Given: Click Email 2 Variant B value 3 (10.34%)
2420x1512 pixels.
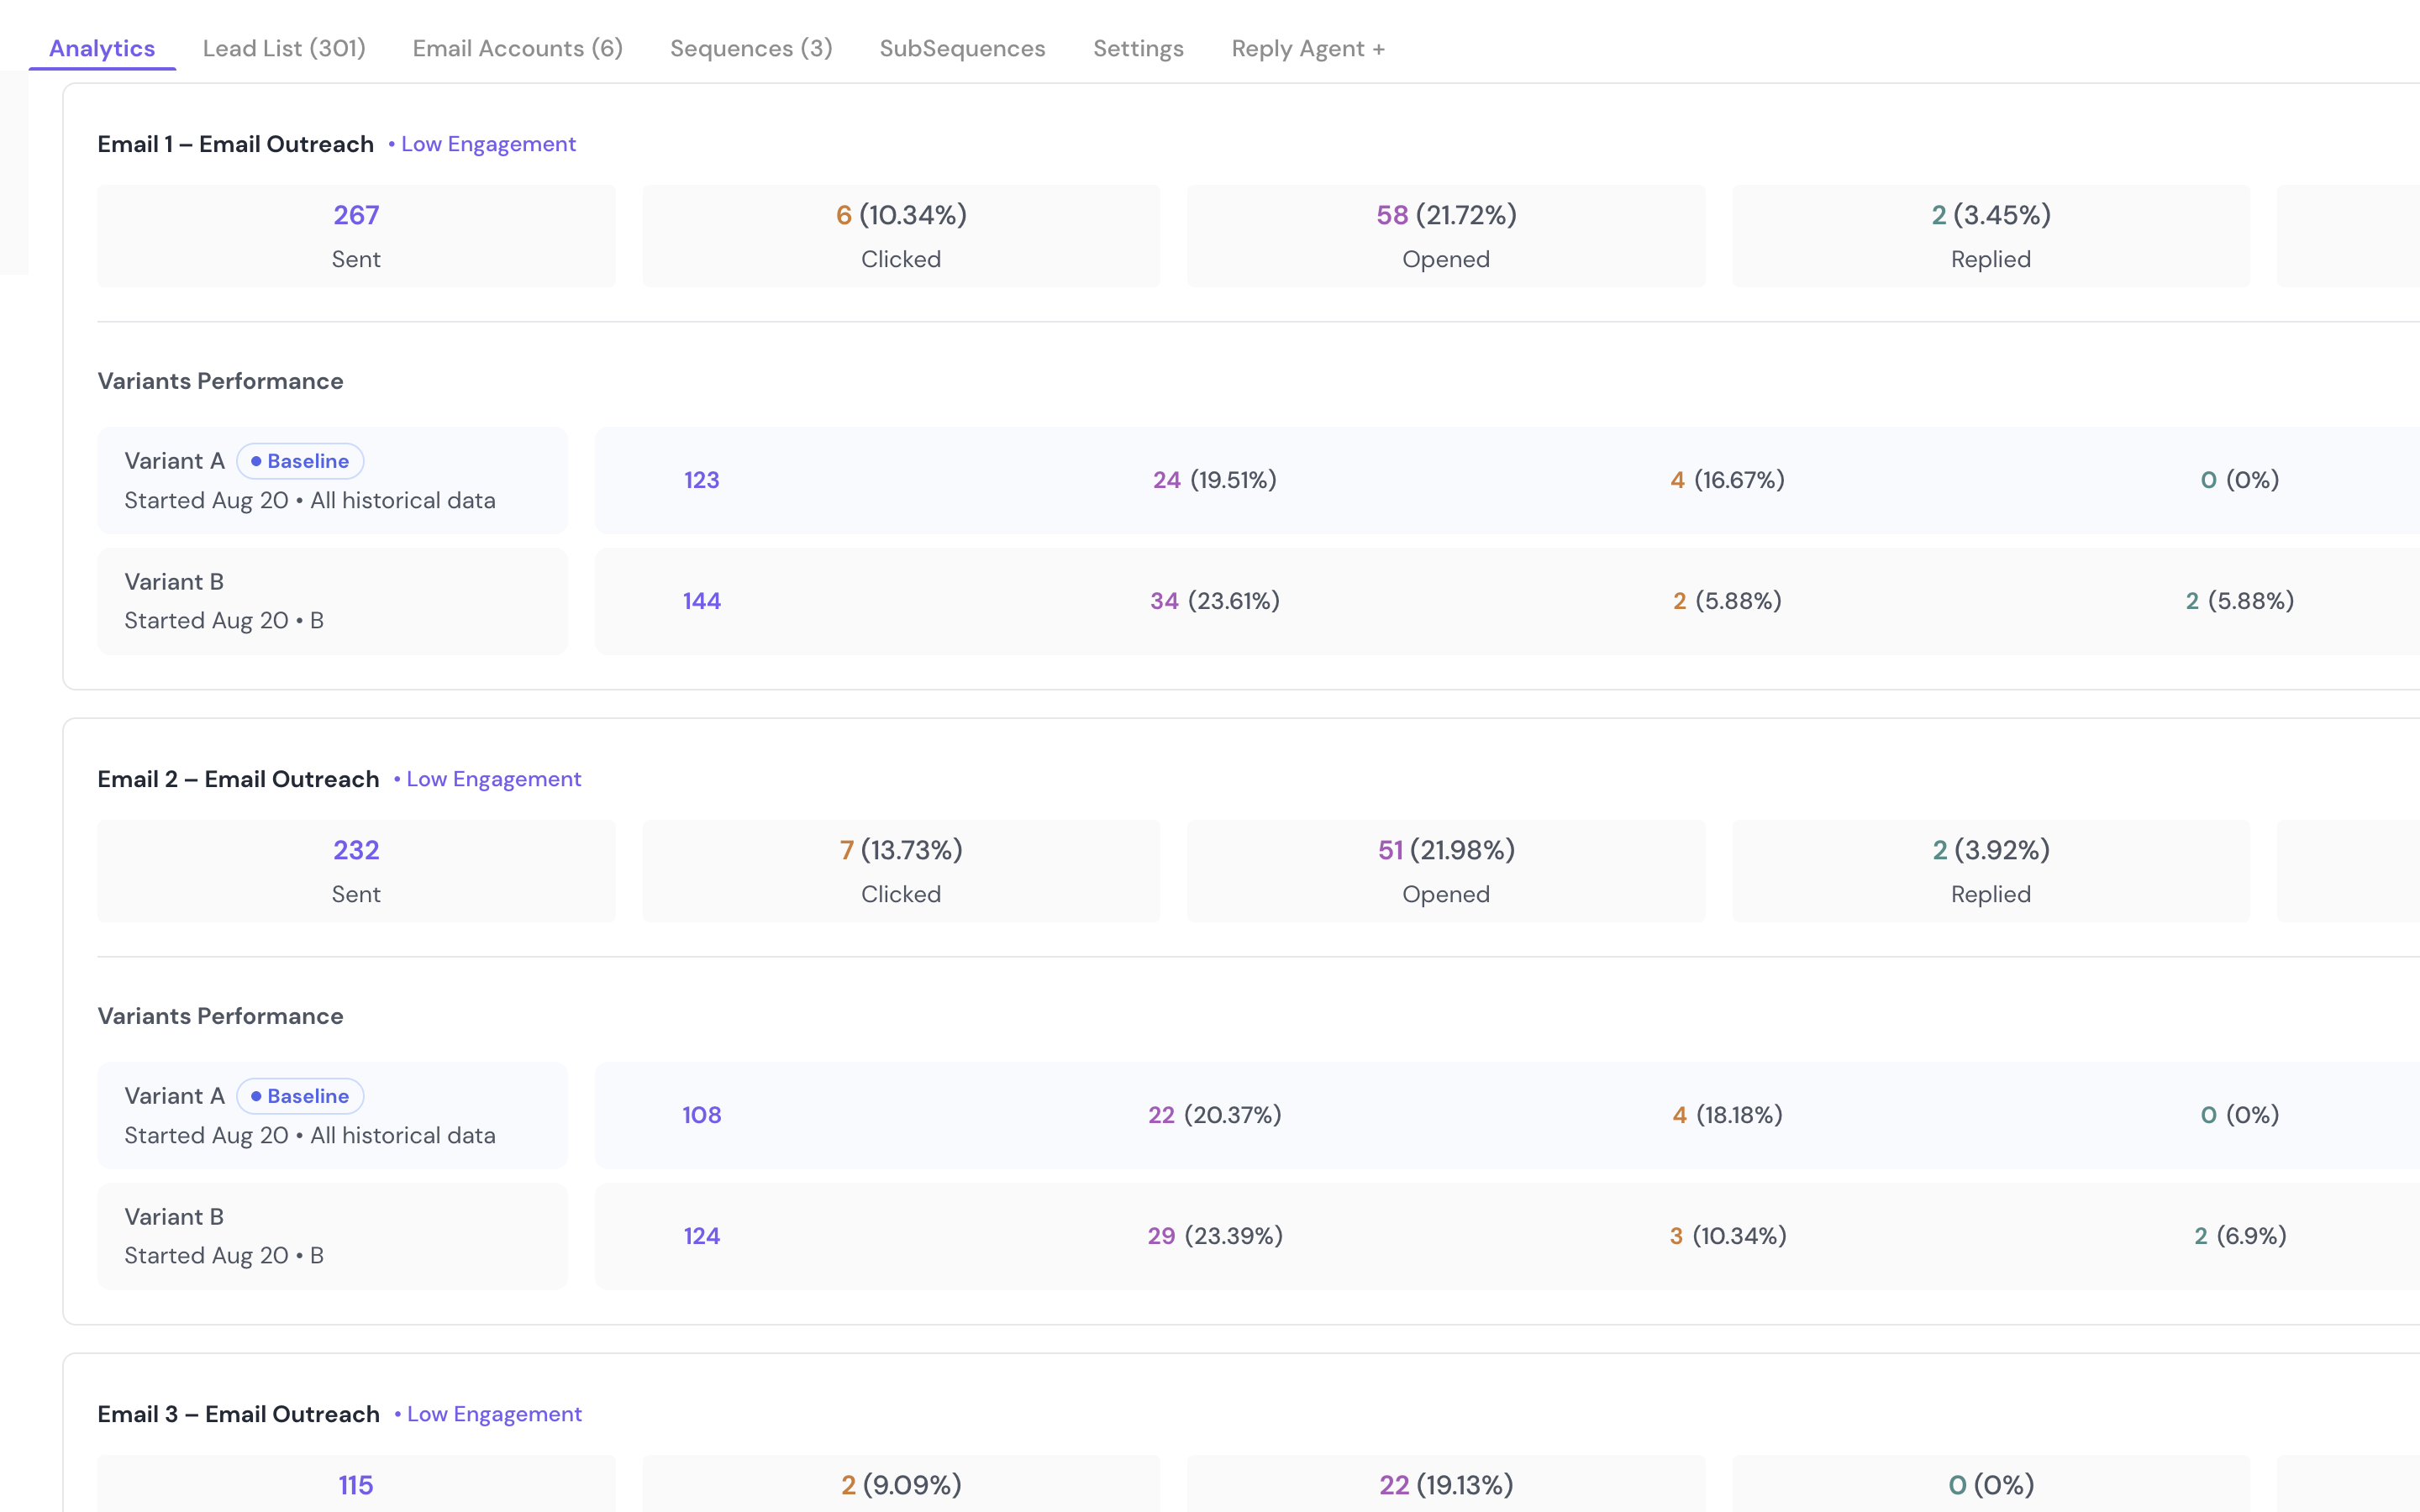Looking at the screenshot, I should coord(1728,1236).
